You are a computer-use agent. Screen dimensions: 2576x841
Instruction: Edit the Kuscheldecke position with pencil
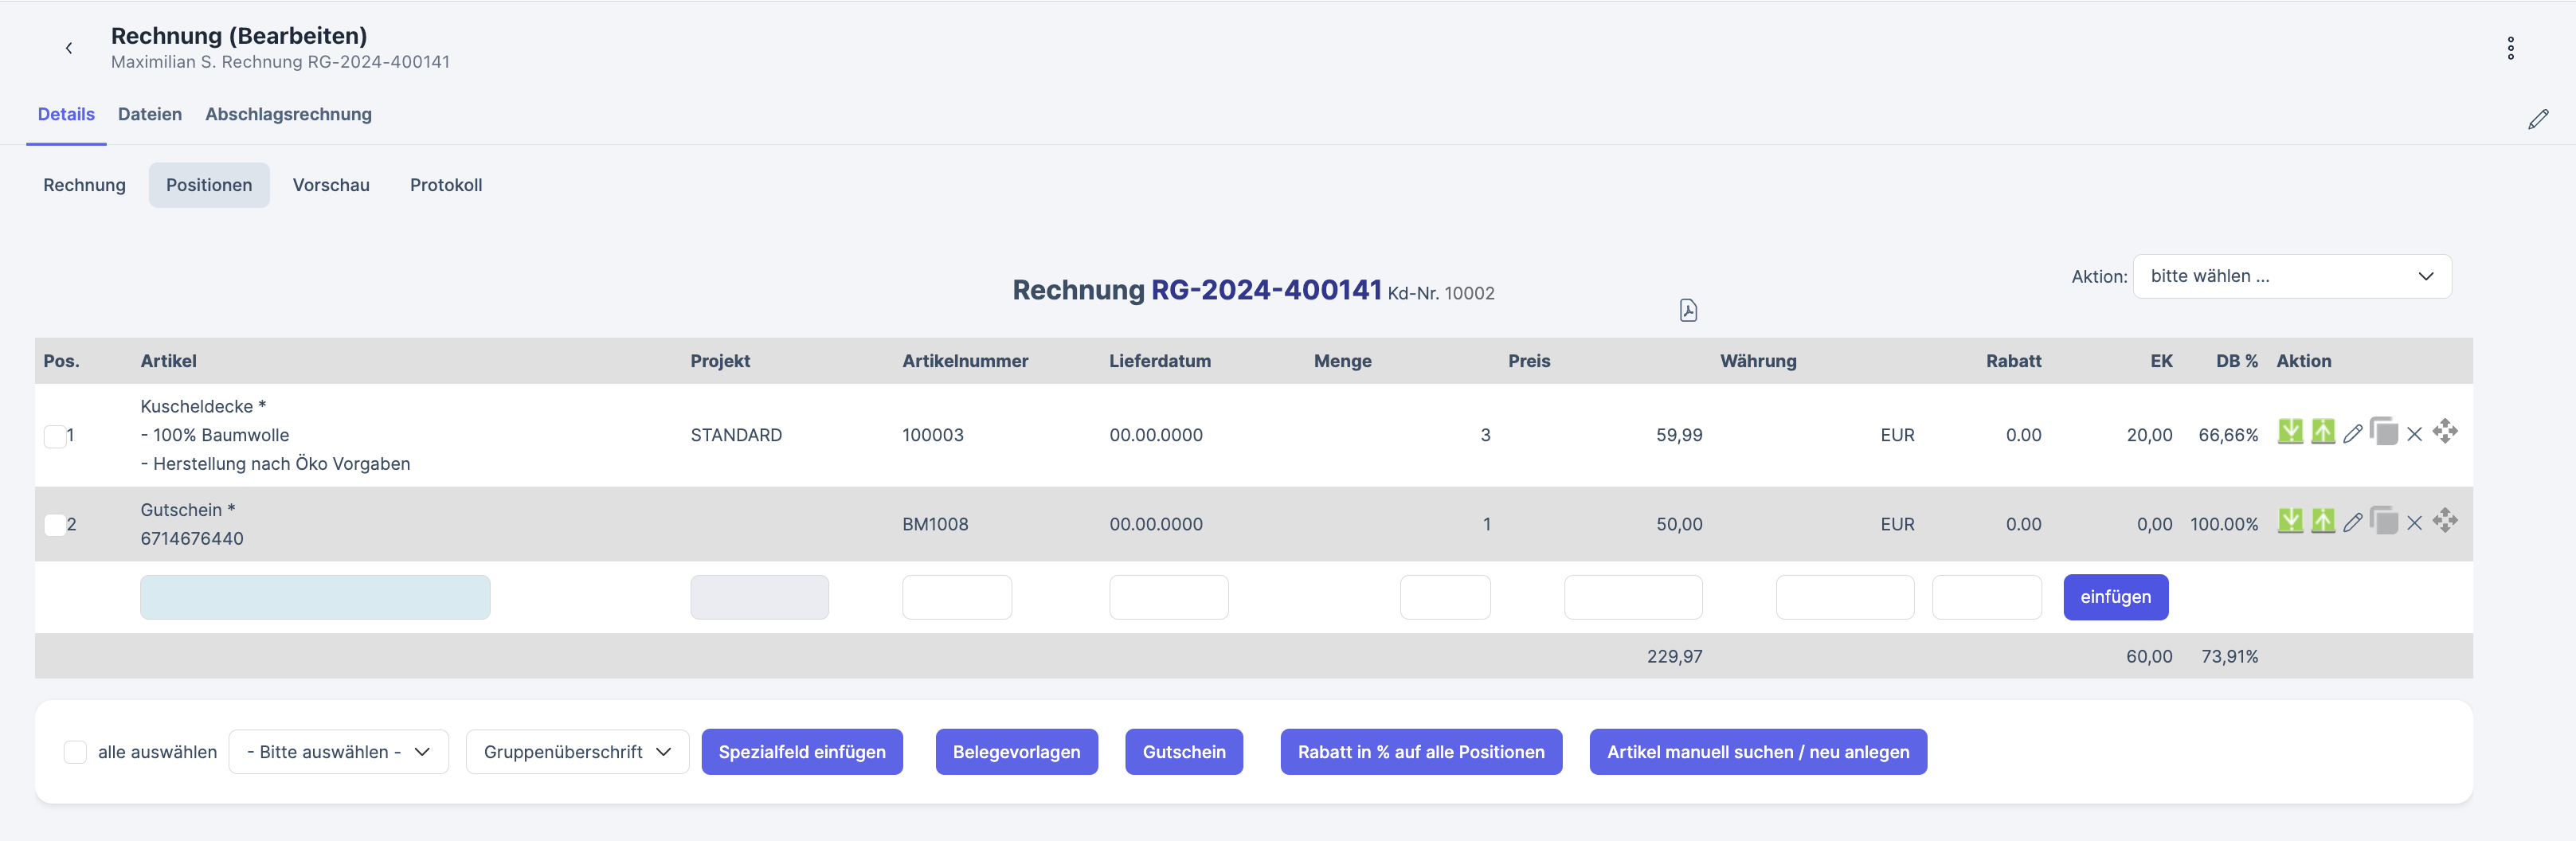pyautogui.click(x=2352, y=434)
